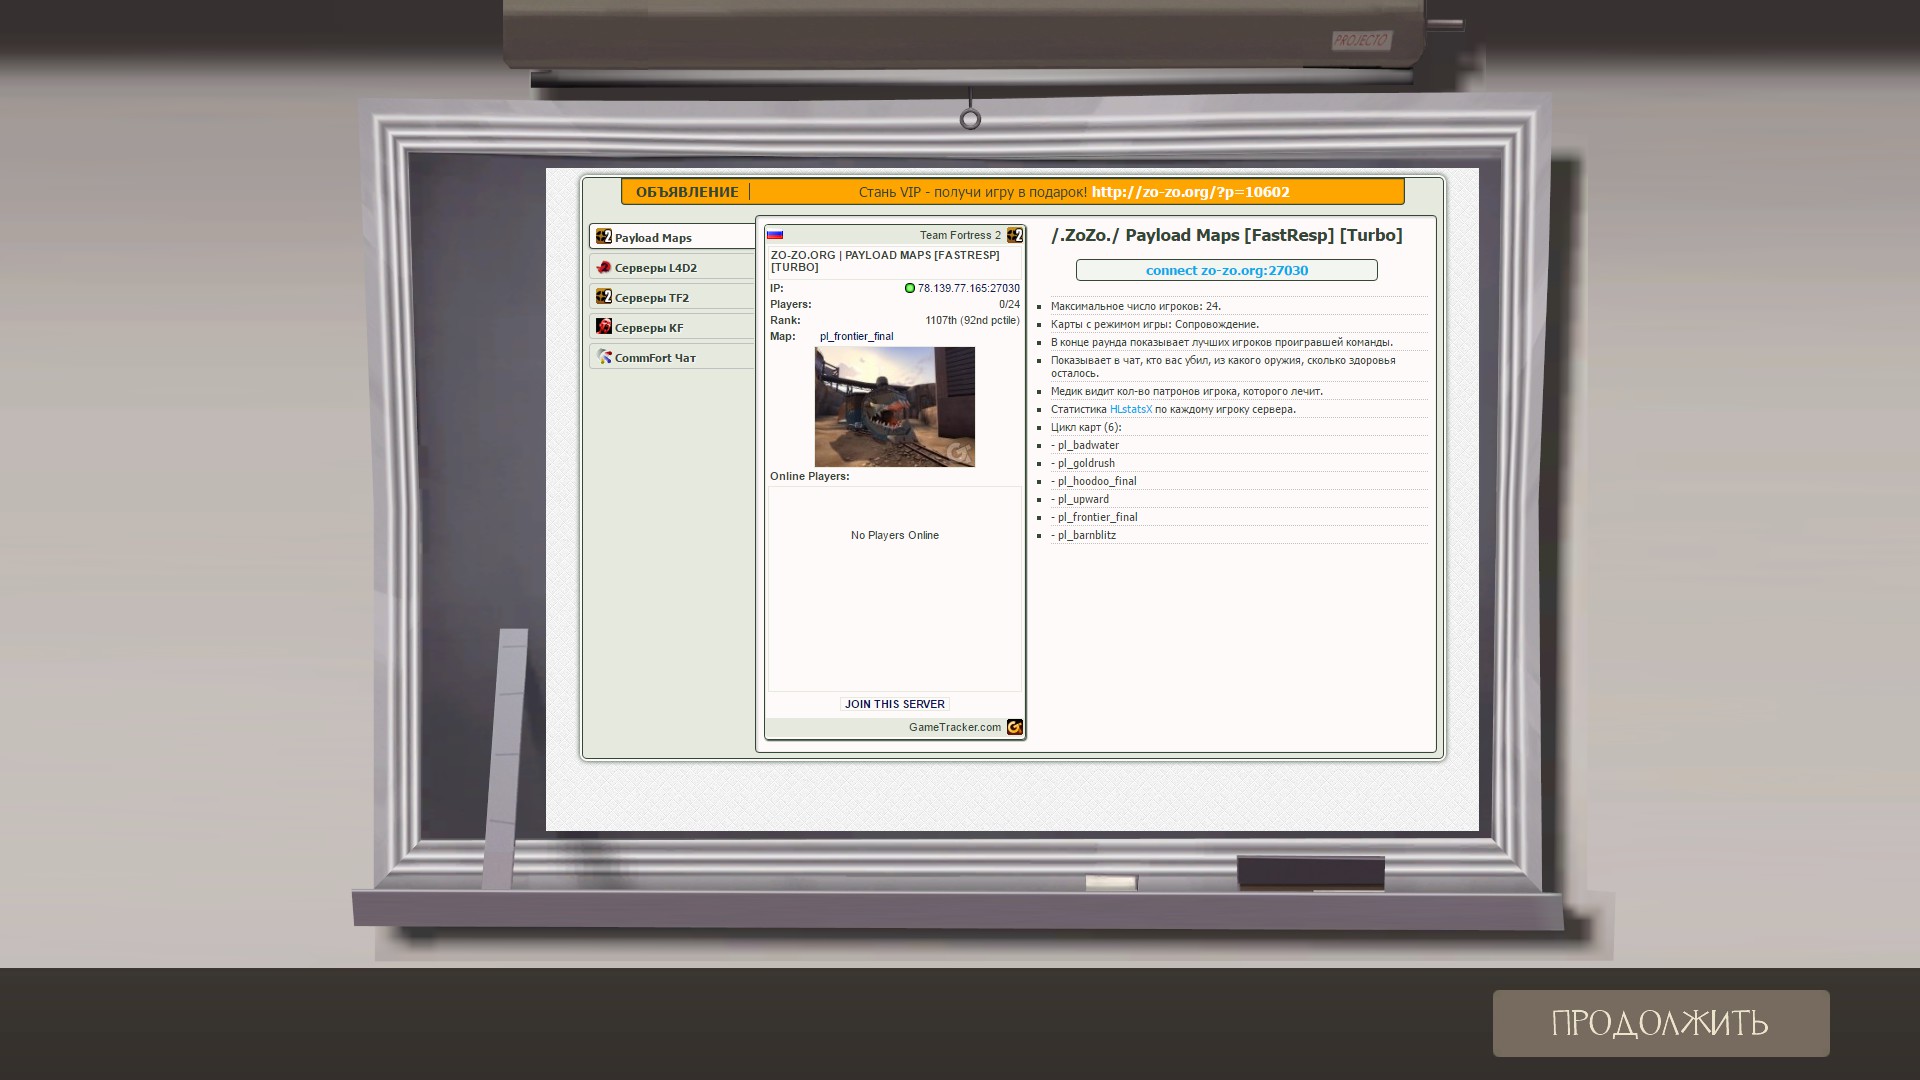
Task: Open the Payload Maps tab
Action: [x=653, y=238]
